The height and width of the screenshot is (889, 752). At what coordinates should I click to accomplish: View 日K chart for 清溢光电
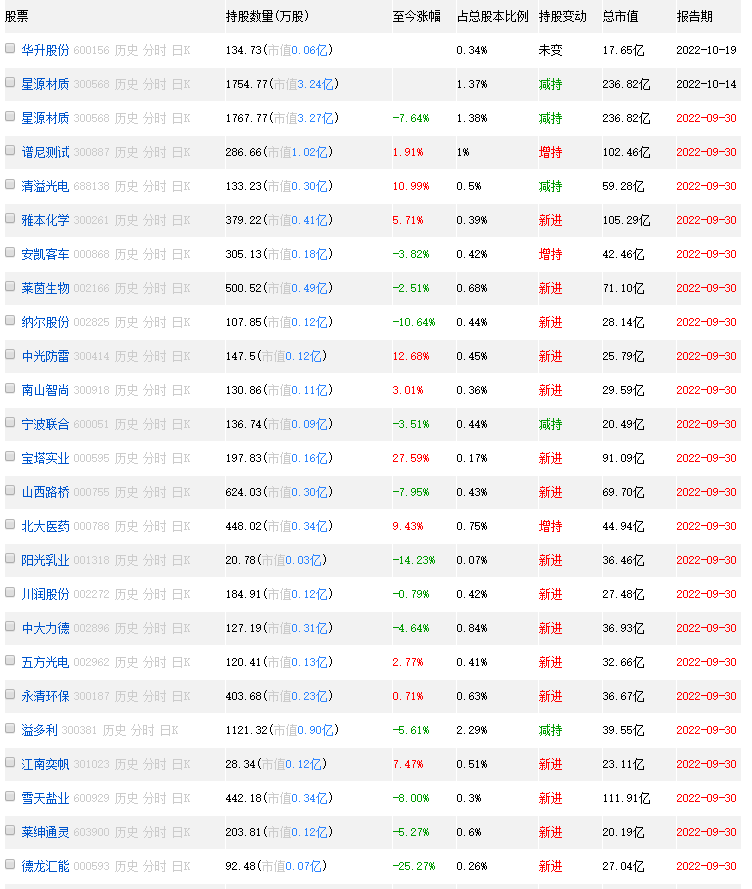pyautogui.click(x=181, y=187)
